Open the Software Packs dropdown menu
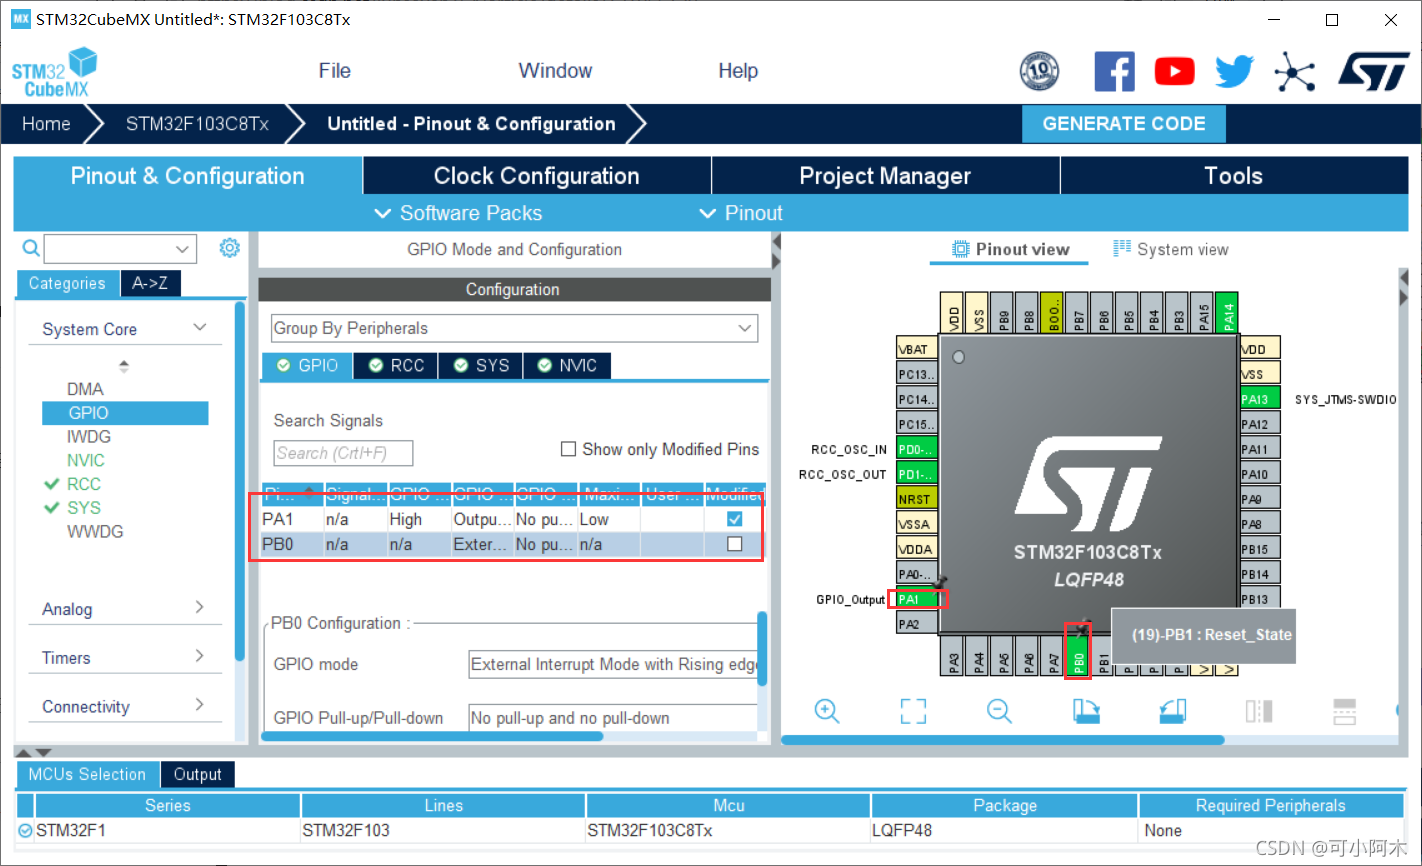The width and height of the screenshot is (1422, 866). click(x=458, y=213)
